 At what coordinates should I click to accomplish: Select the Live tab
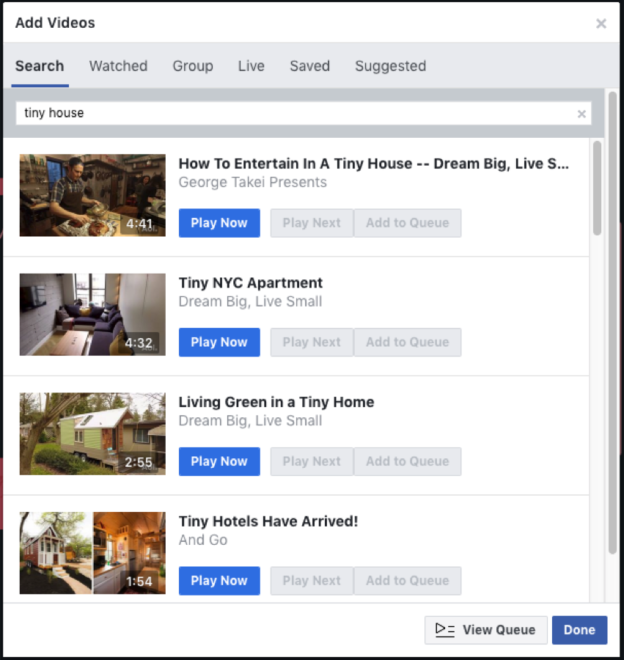coord(251,66)
